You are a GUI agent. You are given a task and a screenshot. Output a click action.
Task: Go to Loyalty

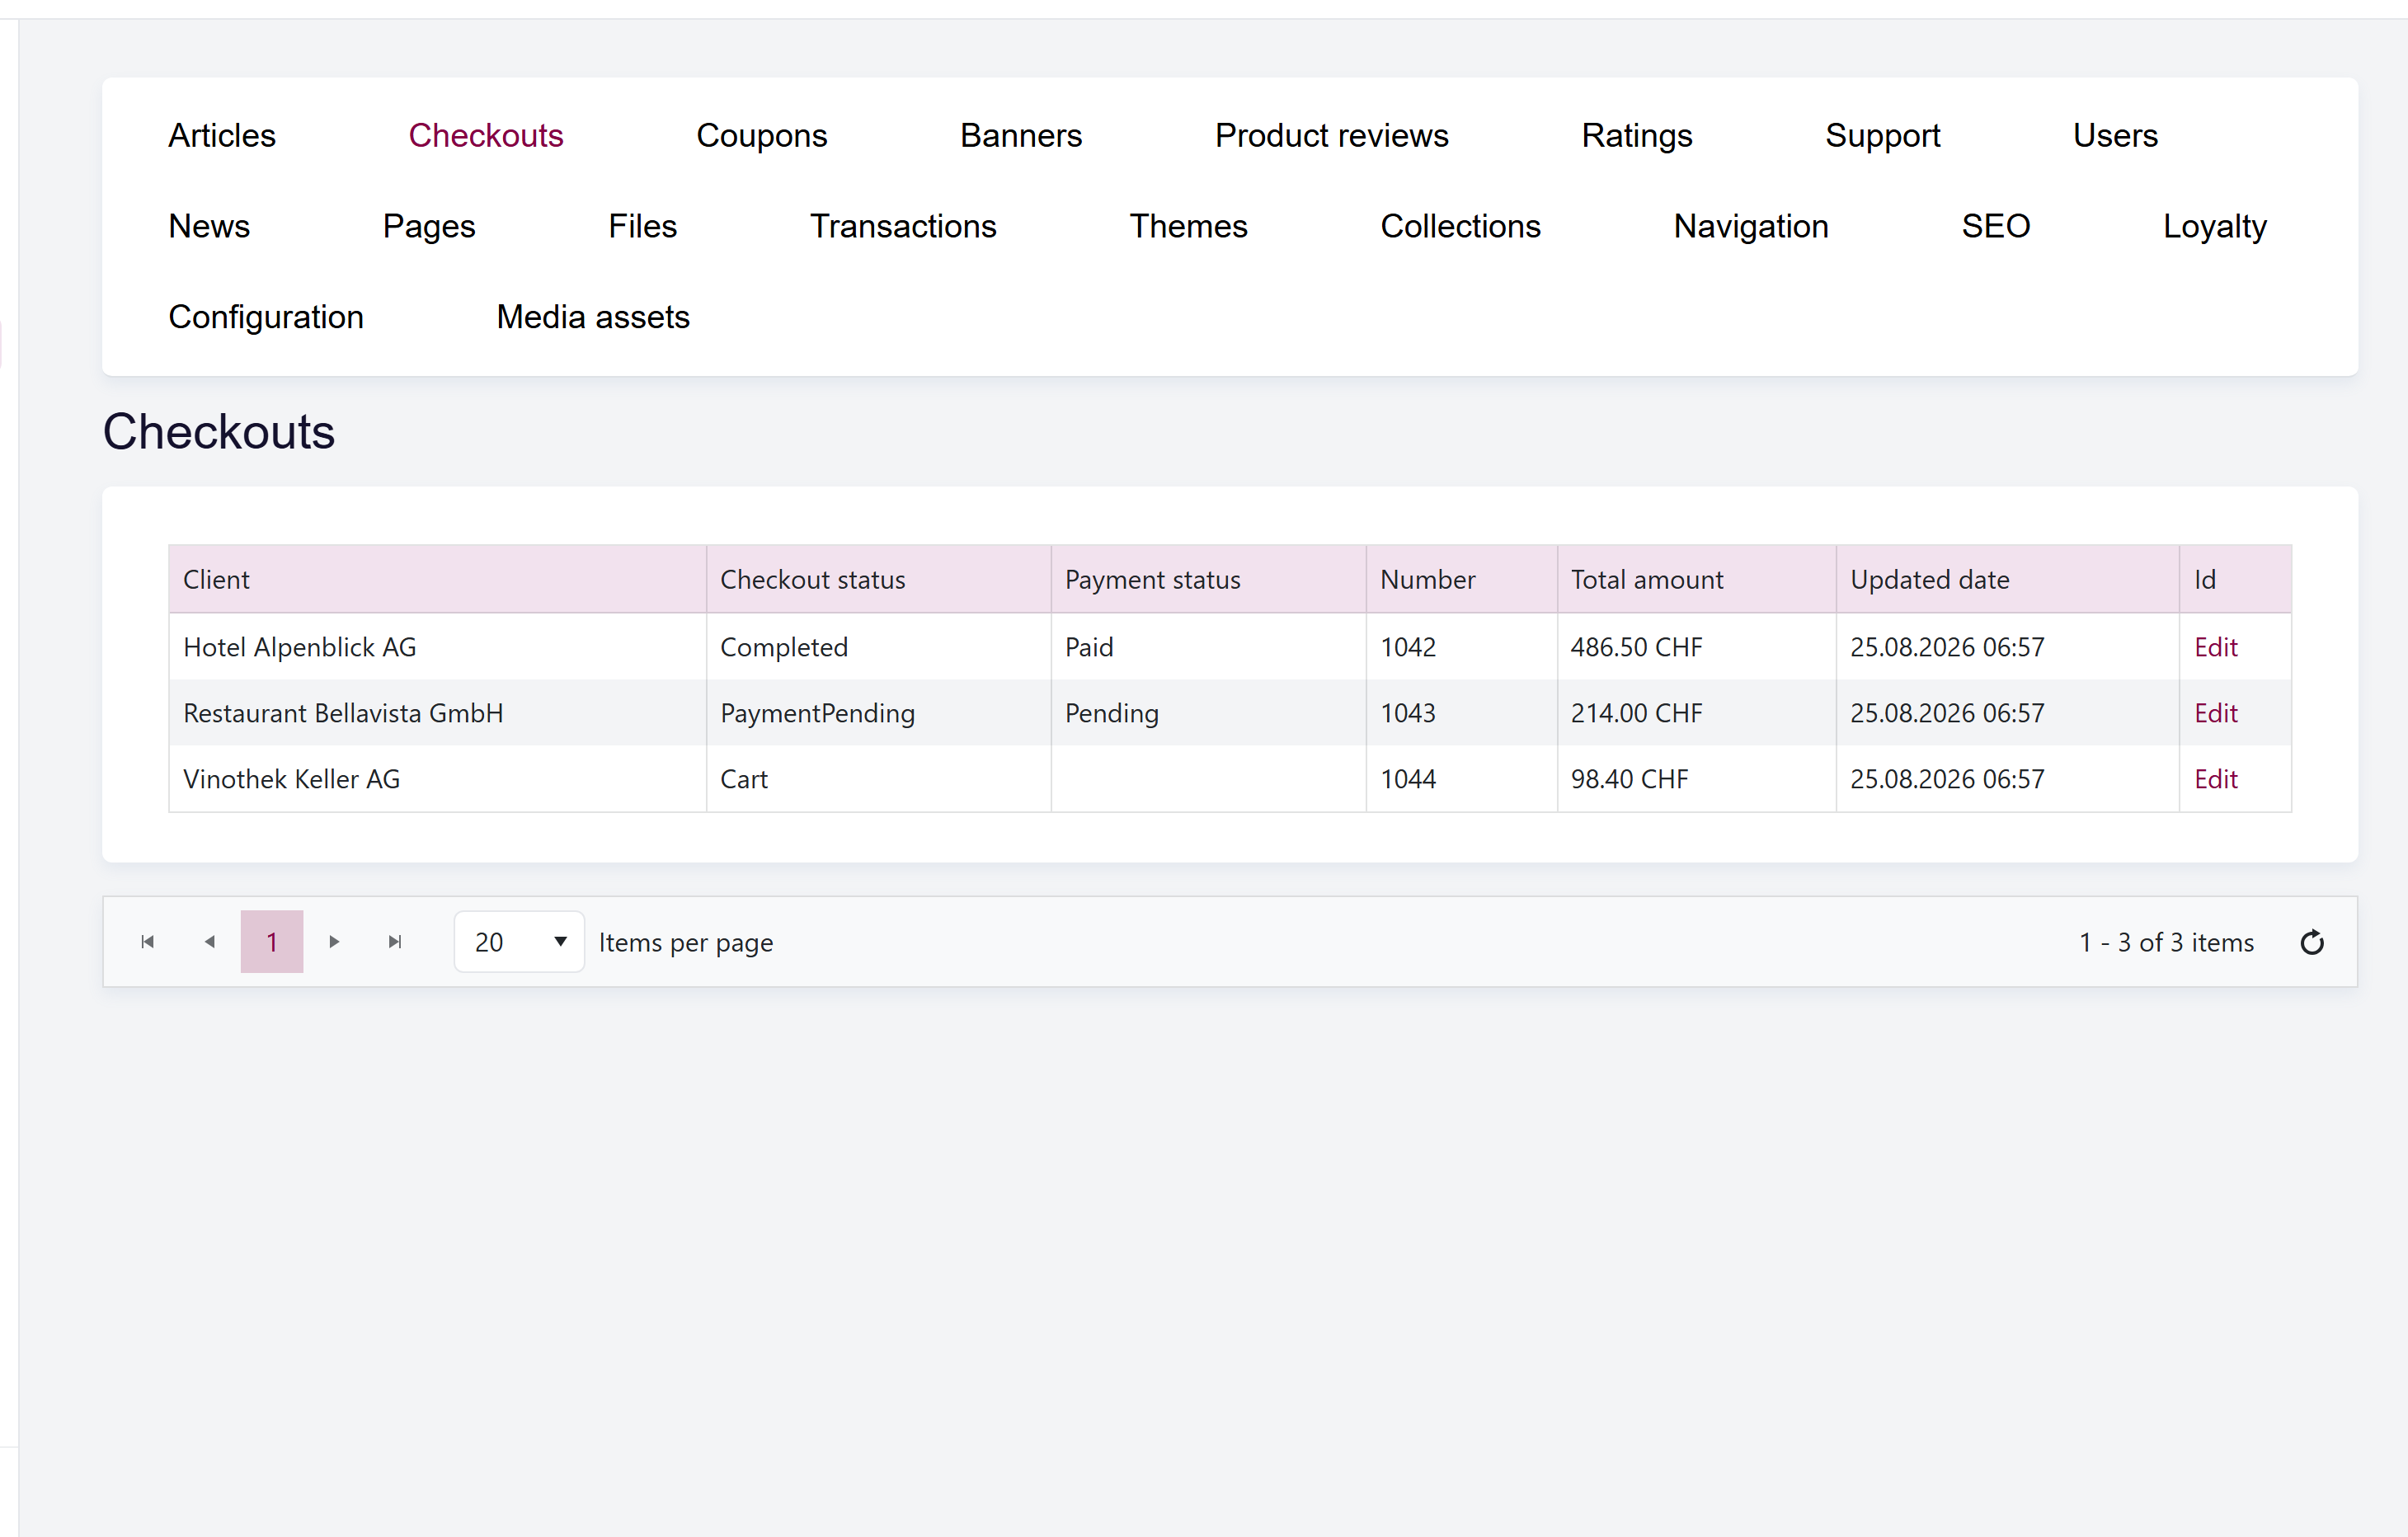click(x=2214, y=226)
